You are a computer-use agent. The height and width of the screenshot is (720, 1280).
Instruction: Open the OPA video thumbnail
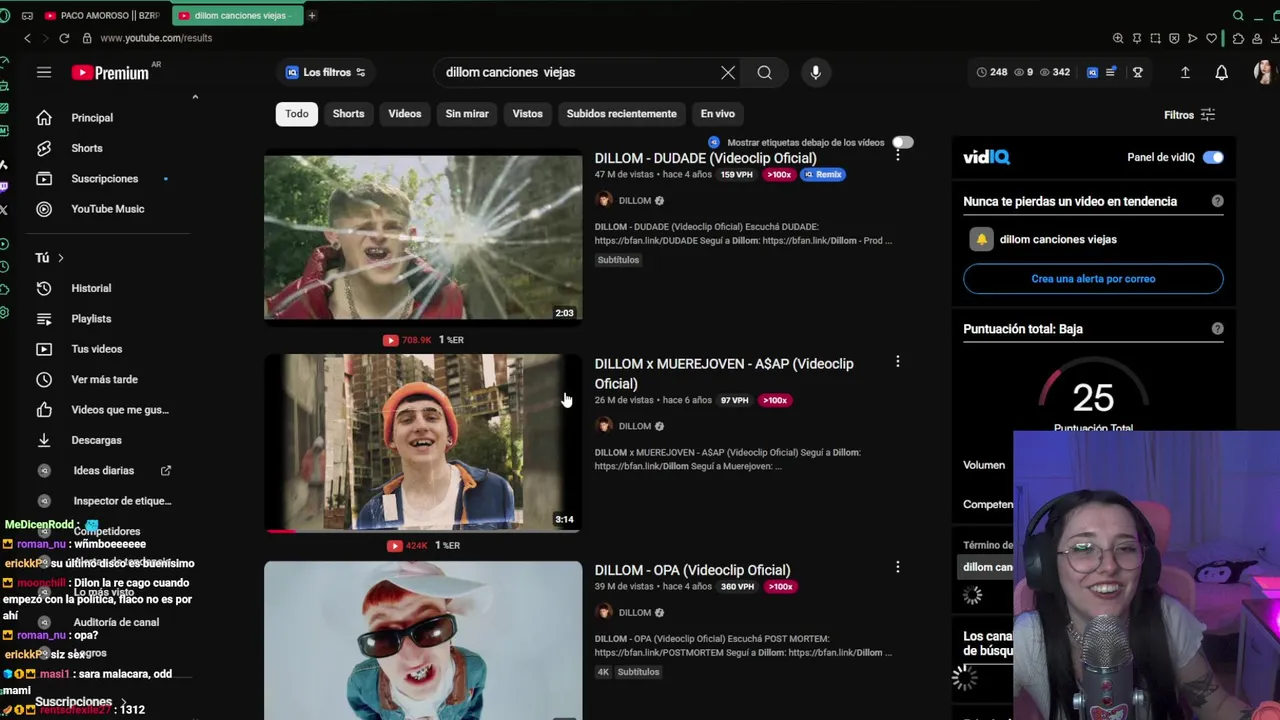click(x=423, y=640)
